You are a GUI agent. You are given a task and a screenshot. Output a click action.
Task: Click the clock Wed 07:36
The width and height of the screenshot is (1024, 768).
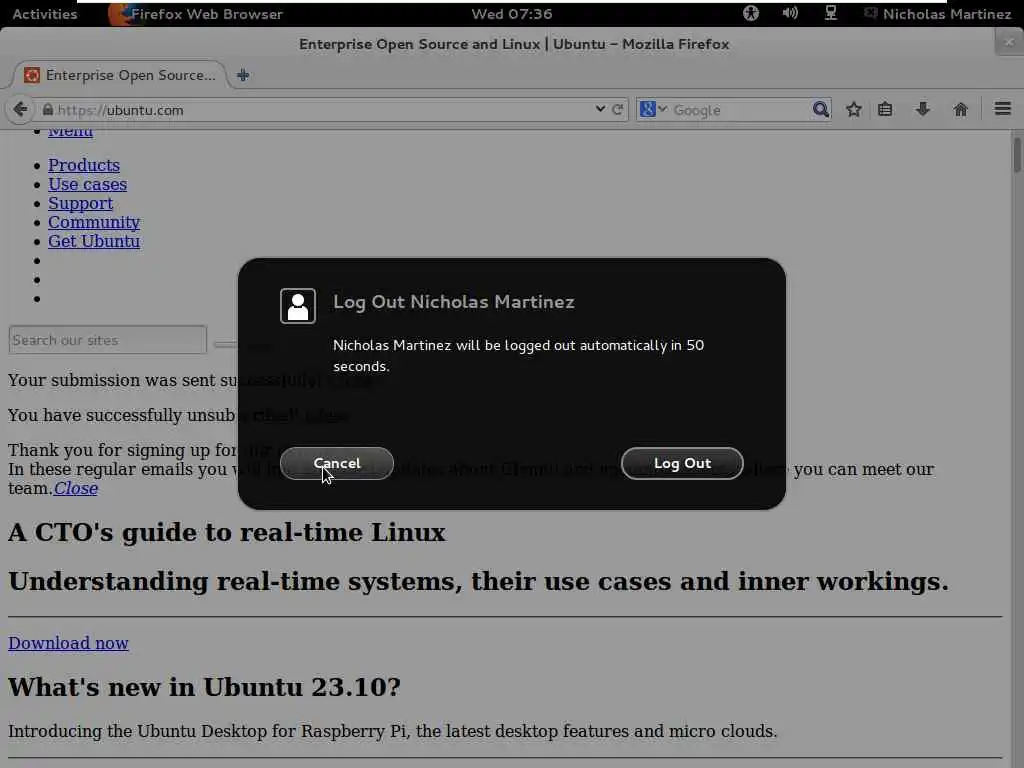pos(511,14)
